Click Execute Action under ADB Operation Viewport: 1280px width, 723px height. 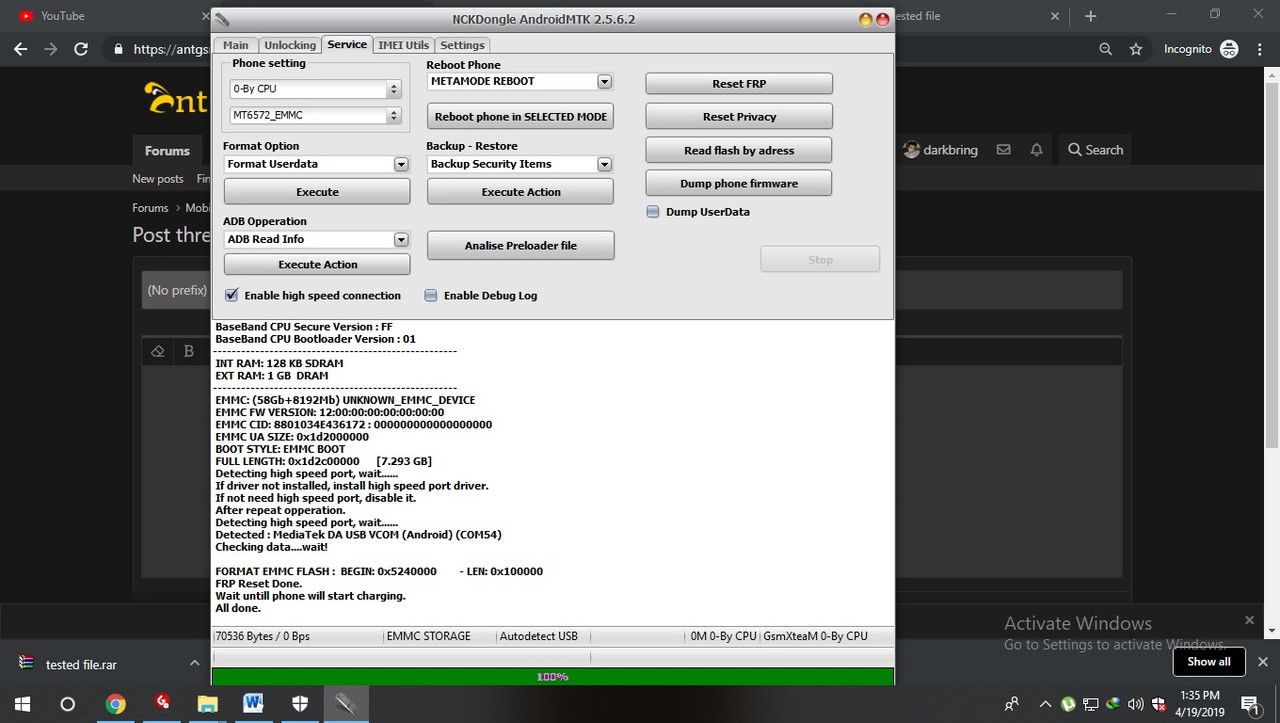pyautogui.click(x=317, y=264)
